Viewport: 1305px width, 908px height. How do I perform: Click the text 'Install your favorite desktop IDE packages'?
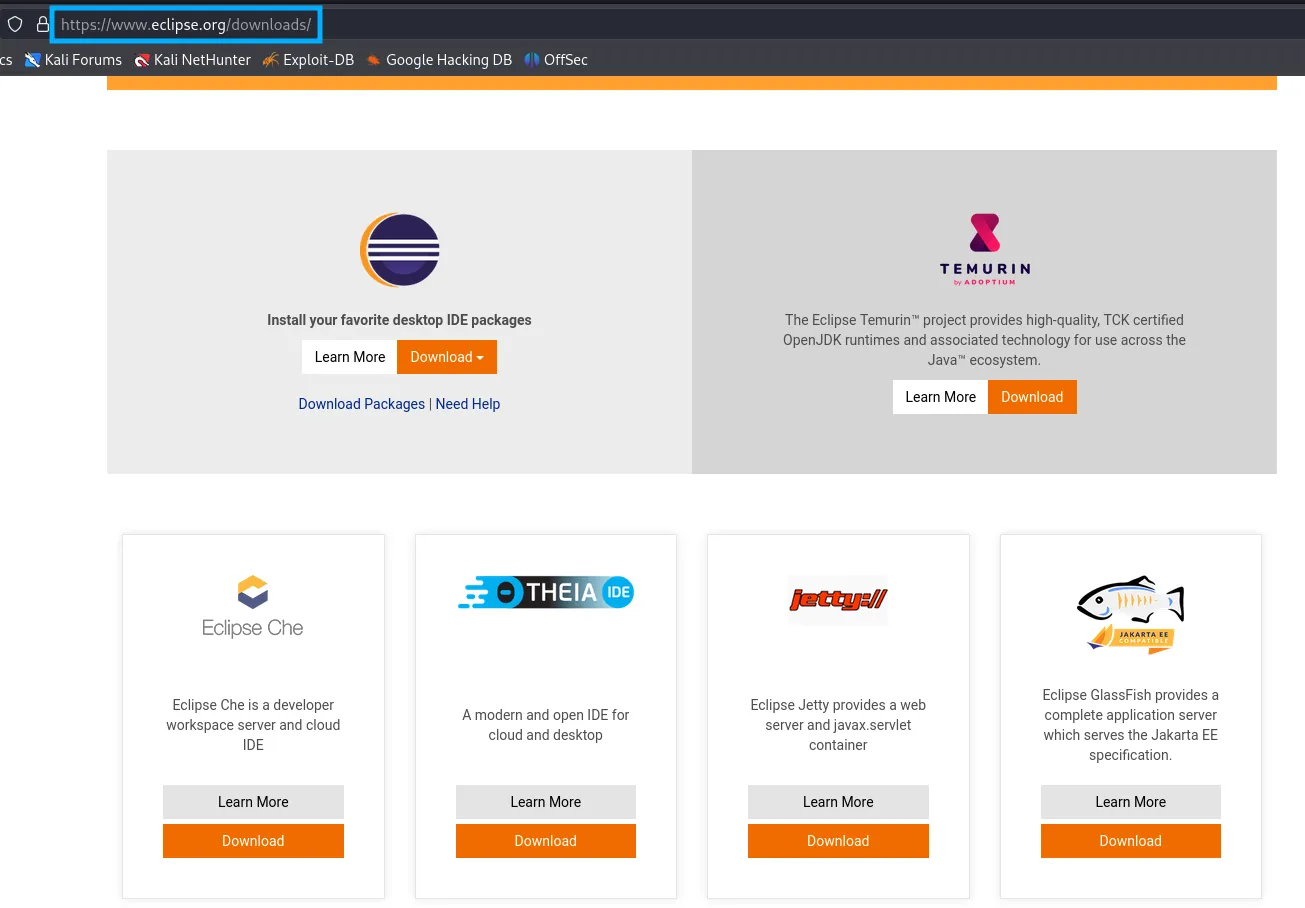(399, 320)
